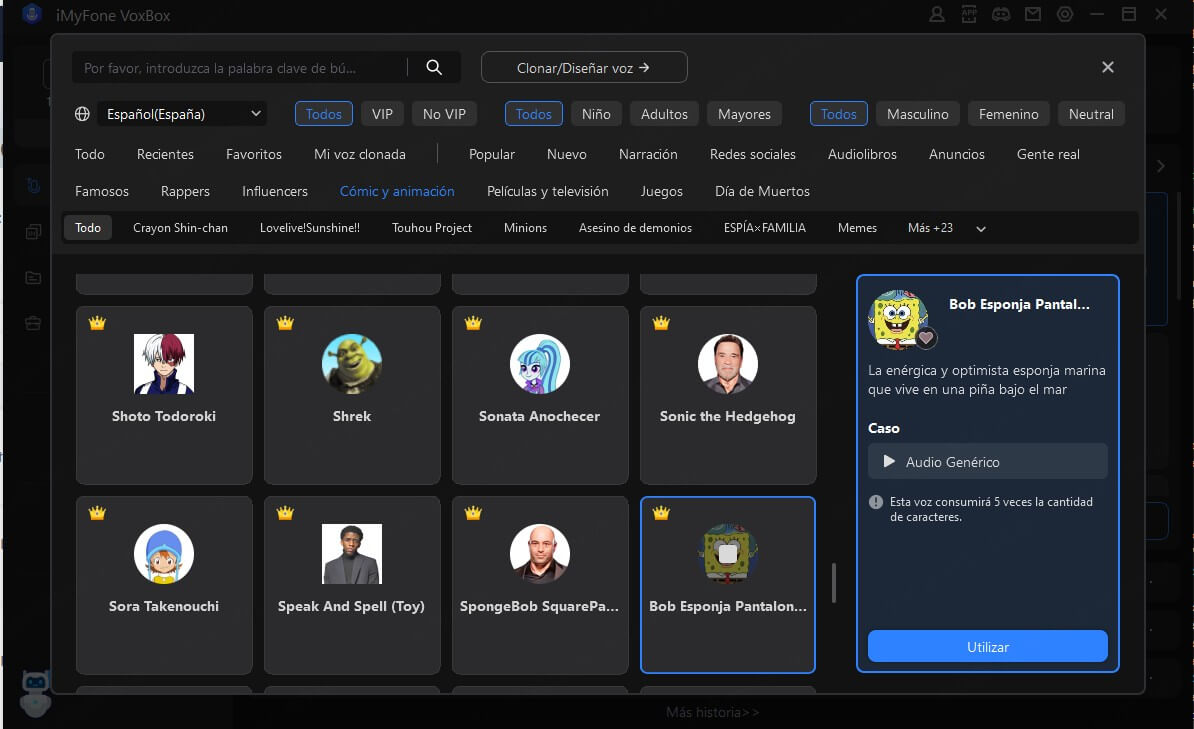Open the Recientes tab

(x=165, y=154)
